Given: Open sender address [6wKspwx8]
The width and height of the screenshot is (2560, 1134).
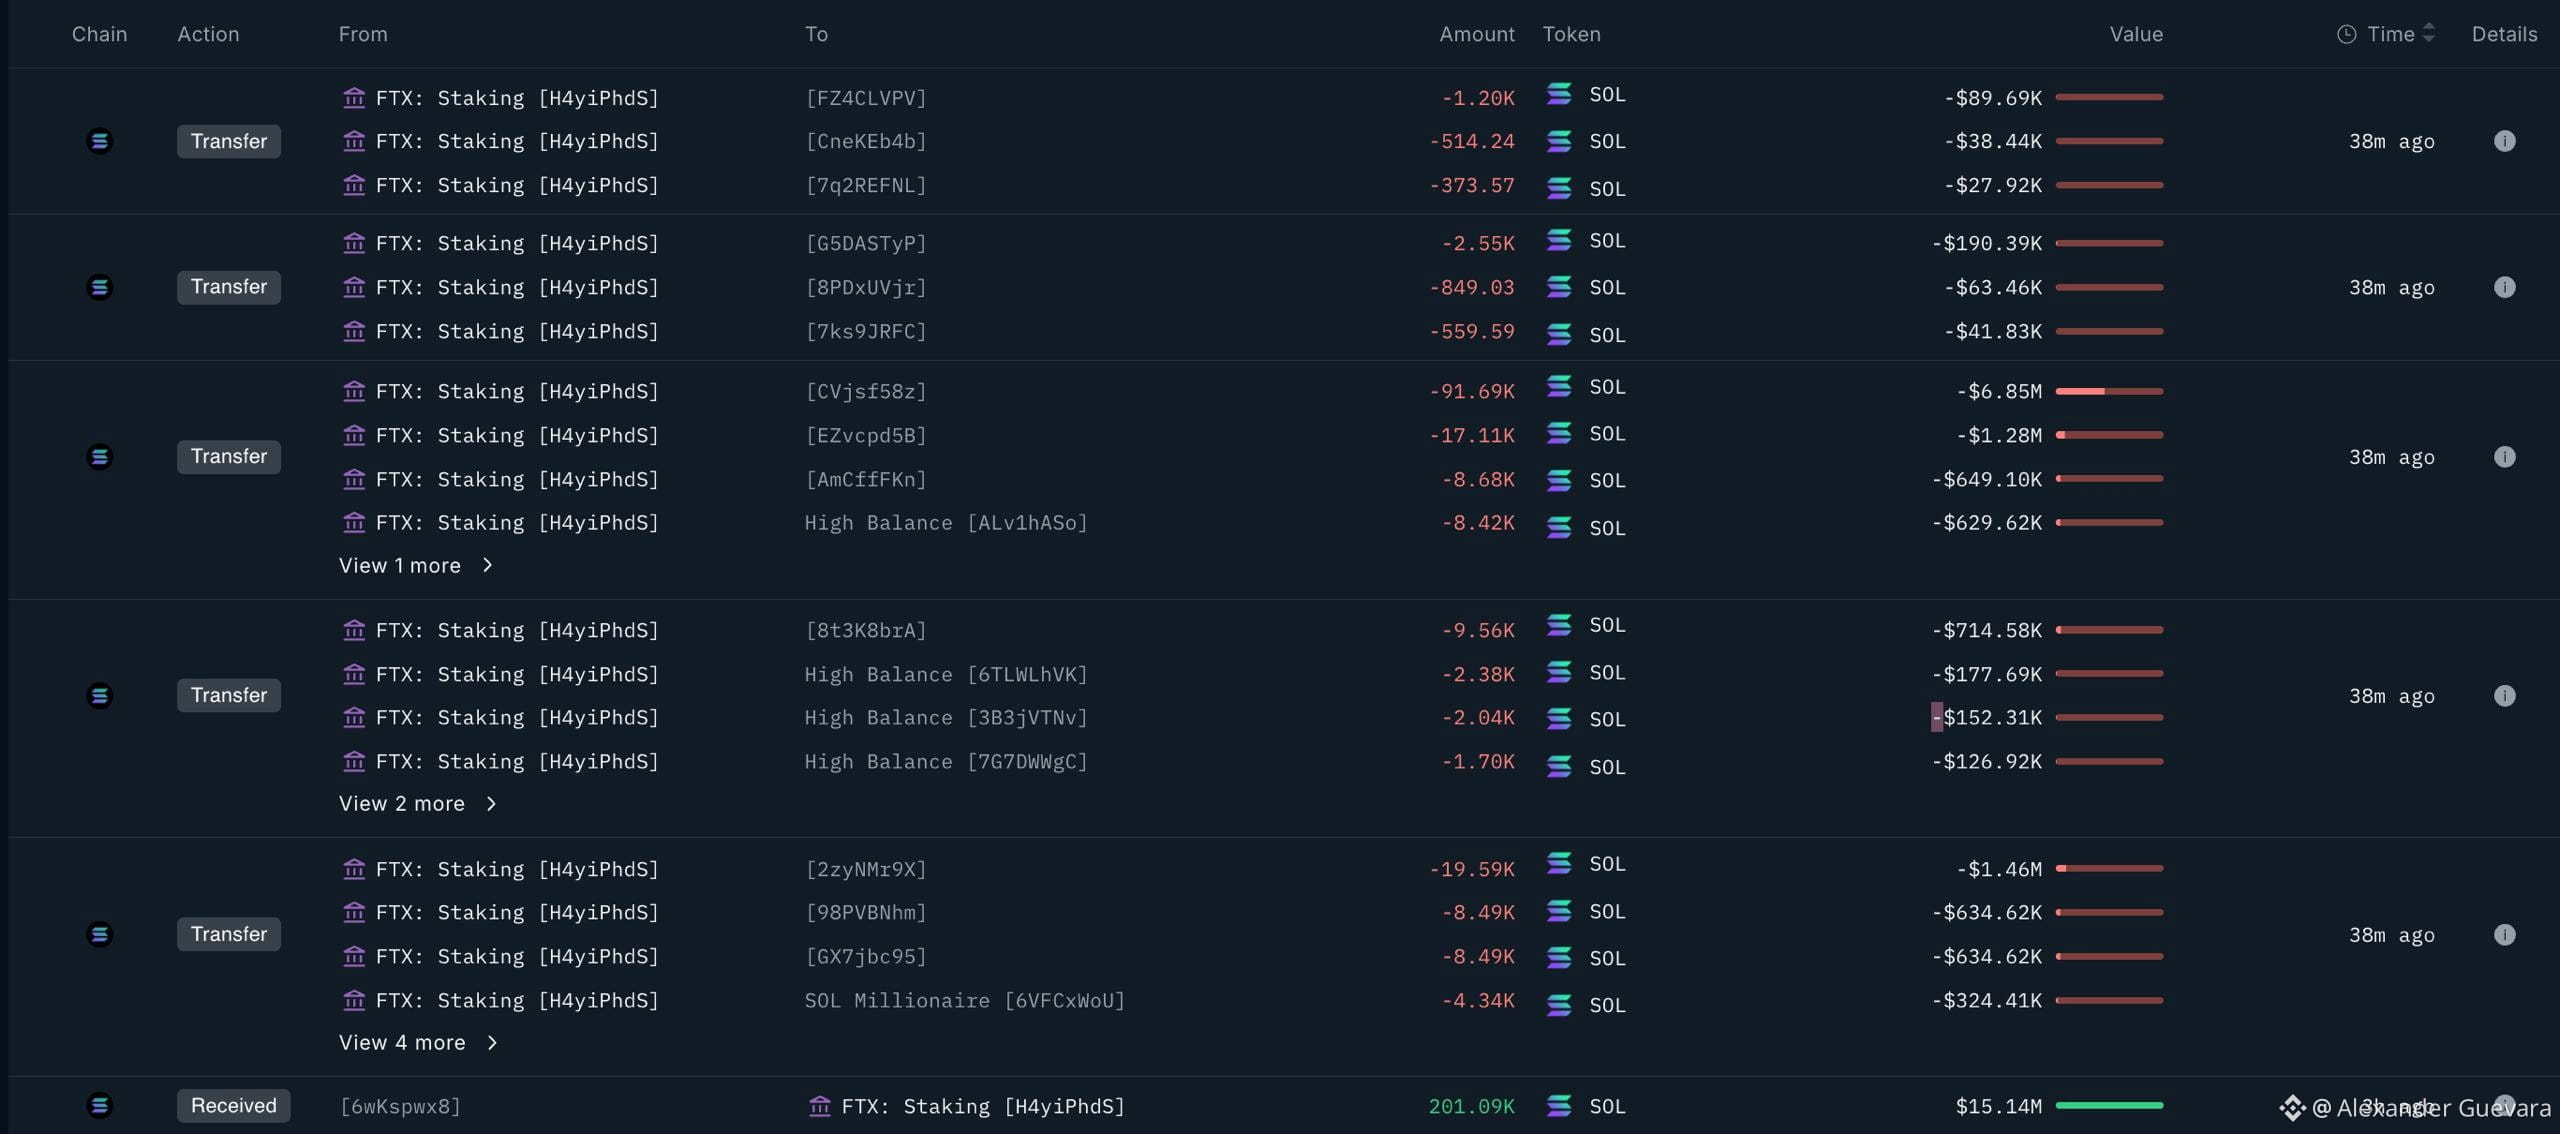Looking at the screenshot, I should click(x=400, y=1106).
